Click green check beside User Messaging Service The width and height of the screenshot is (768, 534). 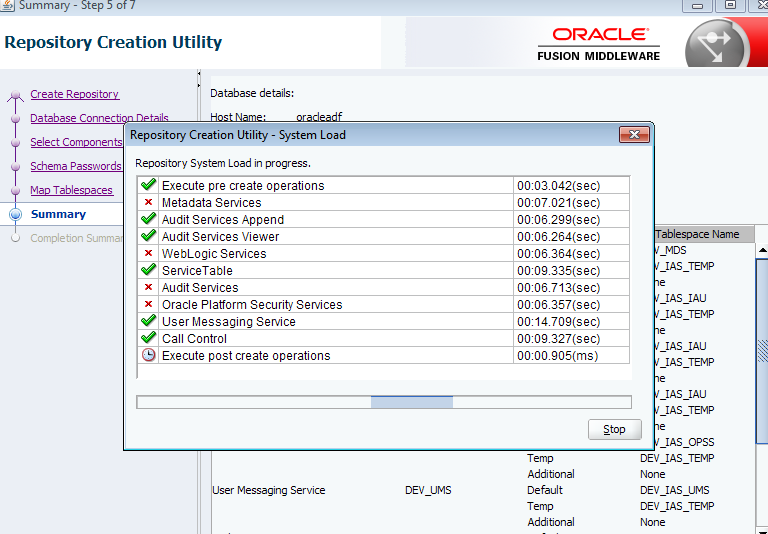tap(149, 321)
